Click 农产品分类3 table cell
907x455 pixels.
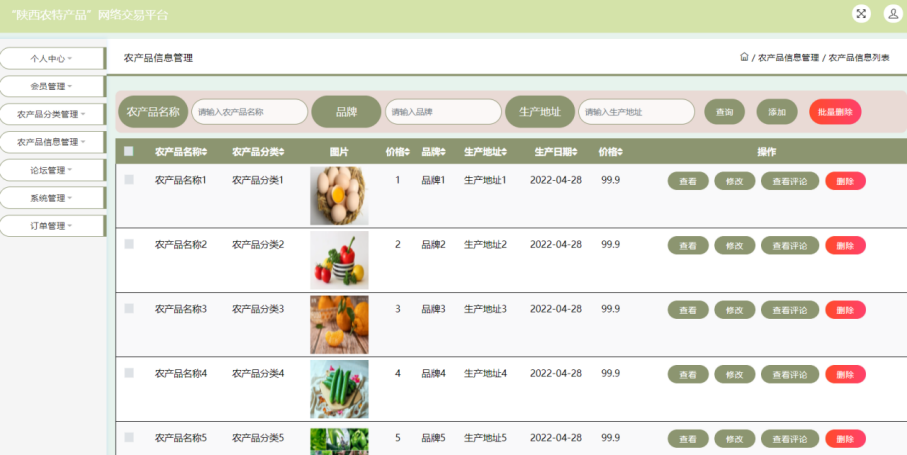click(258, 309)
